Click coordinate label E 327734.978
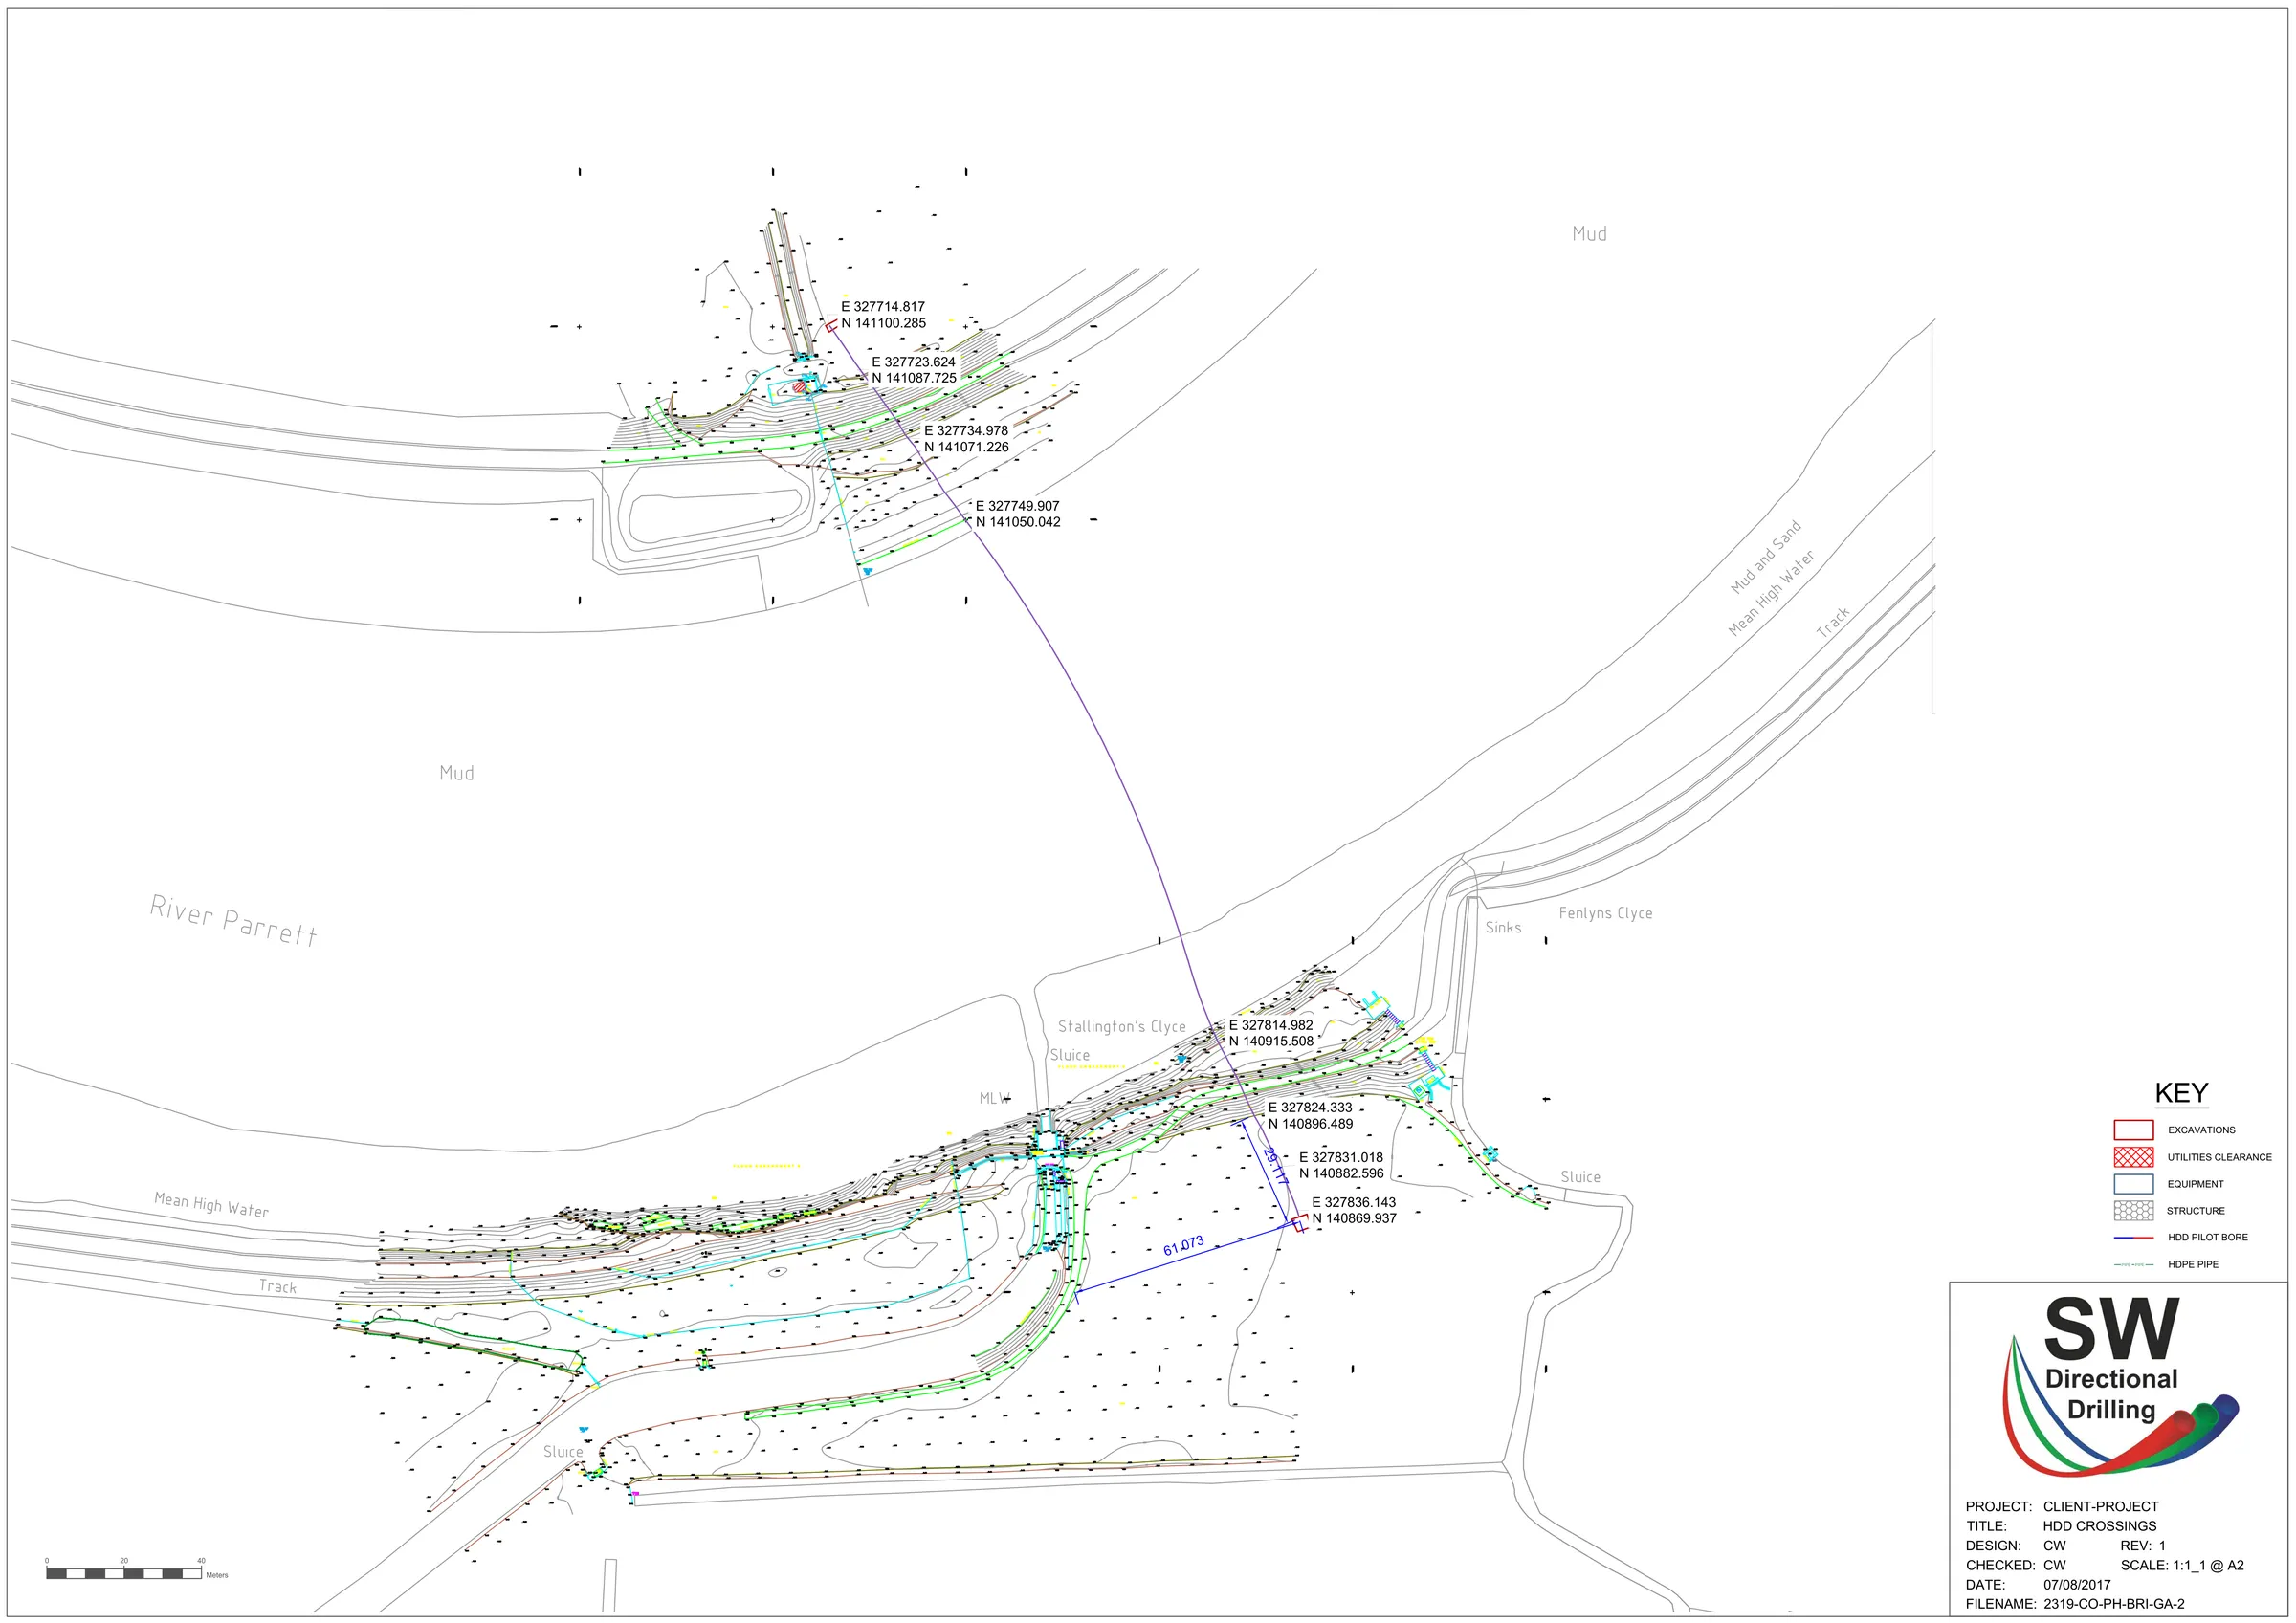Viewport: 2296px width, 1623px height. click(x=966, y=431)
